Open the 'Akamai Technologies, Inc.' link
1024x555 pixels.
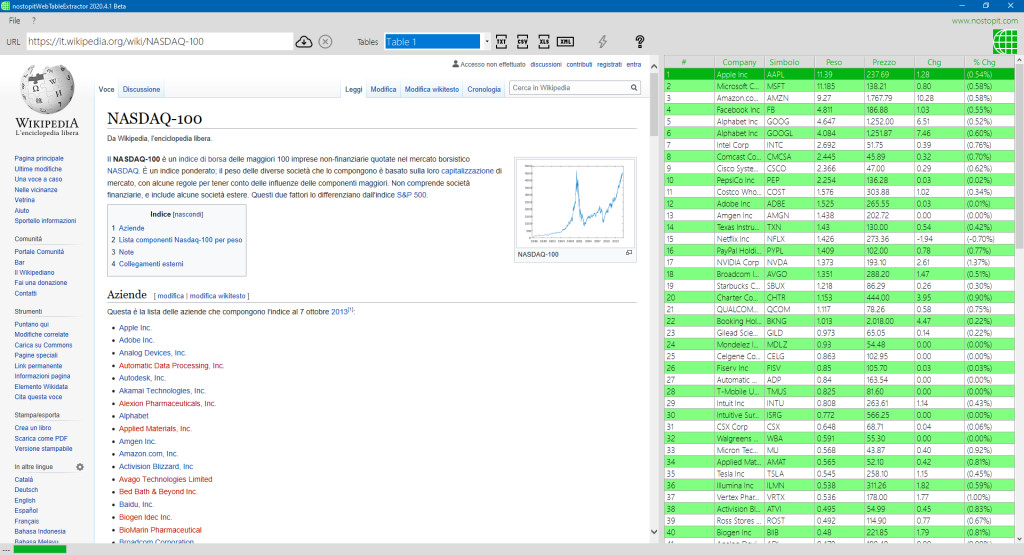point(162,390)
